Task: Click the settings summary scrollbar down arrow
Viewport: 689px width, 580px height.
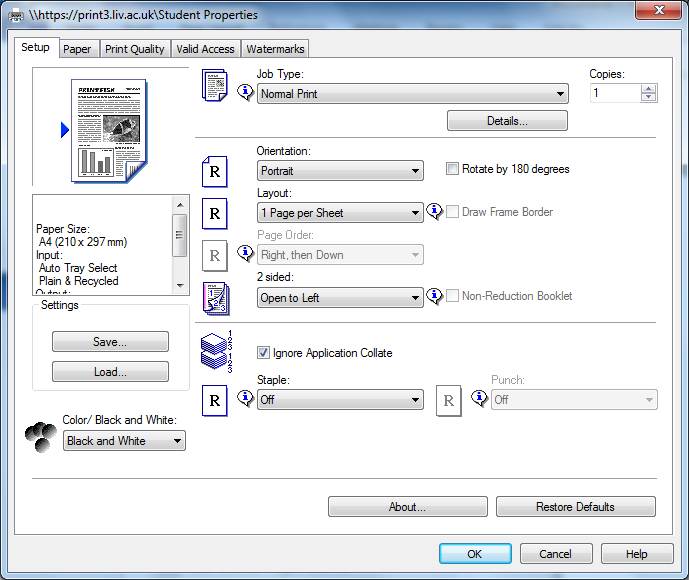Action: [x=180, y=286]
